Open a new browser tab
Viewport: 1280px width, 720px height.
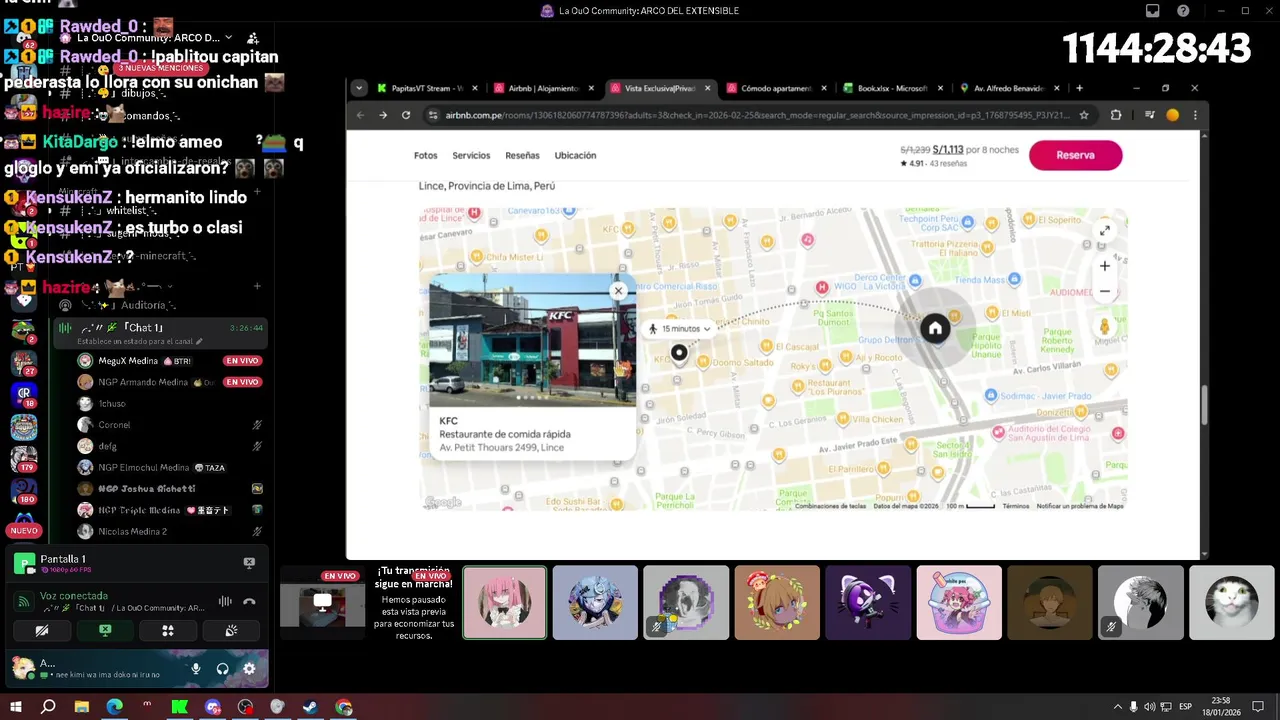tap(1079, 88)
